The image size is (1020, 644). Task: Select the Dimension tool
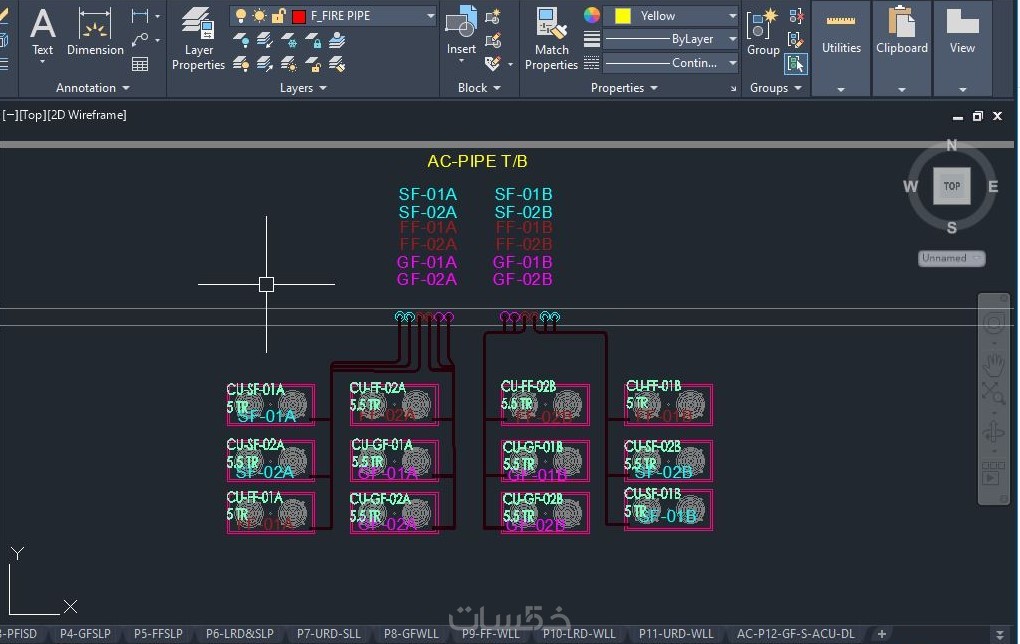tap(95, 33)
